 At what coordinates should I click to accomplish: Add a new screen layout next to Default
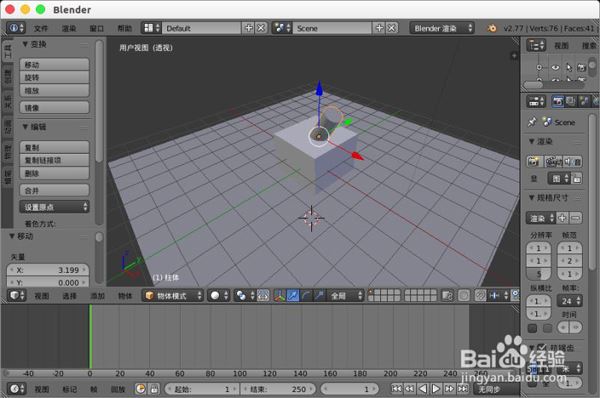point(249,28)
